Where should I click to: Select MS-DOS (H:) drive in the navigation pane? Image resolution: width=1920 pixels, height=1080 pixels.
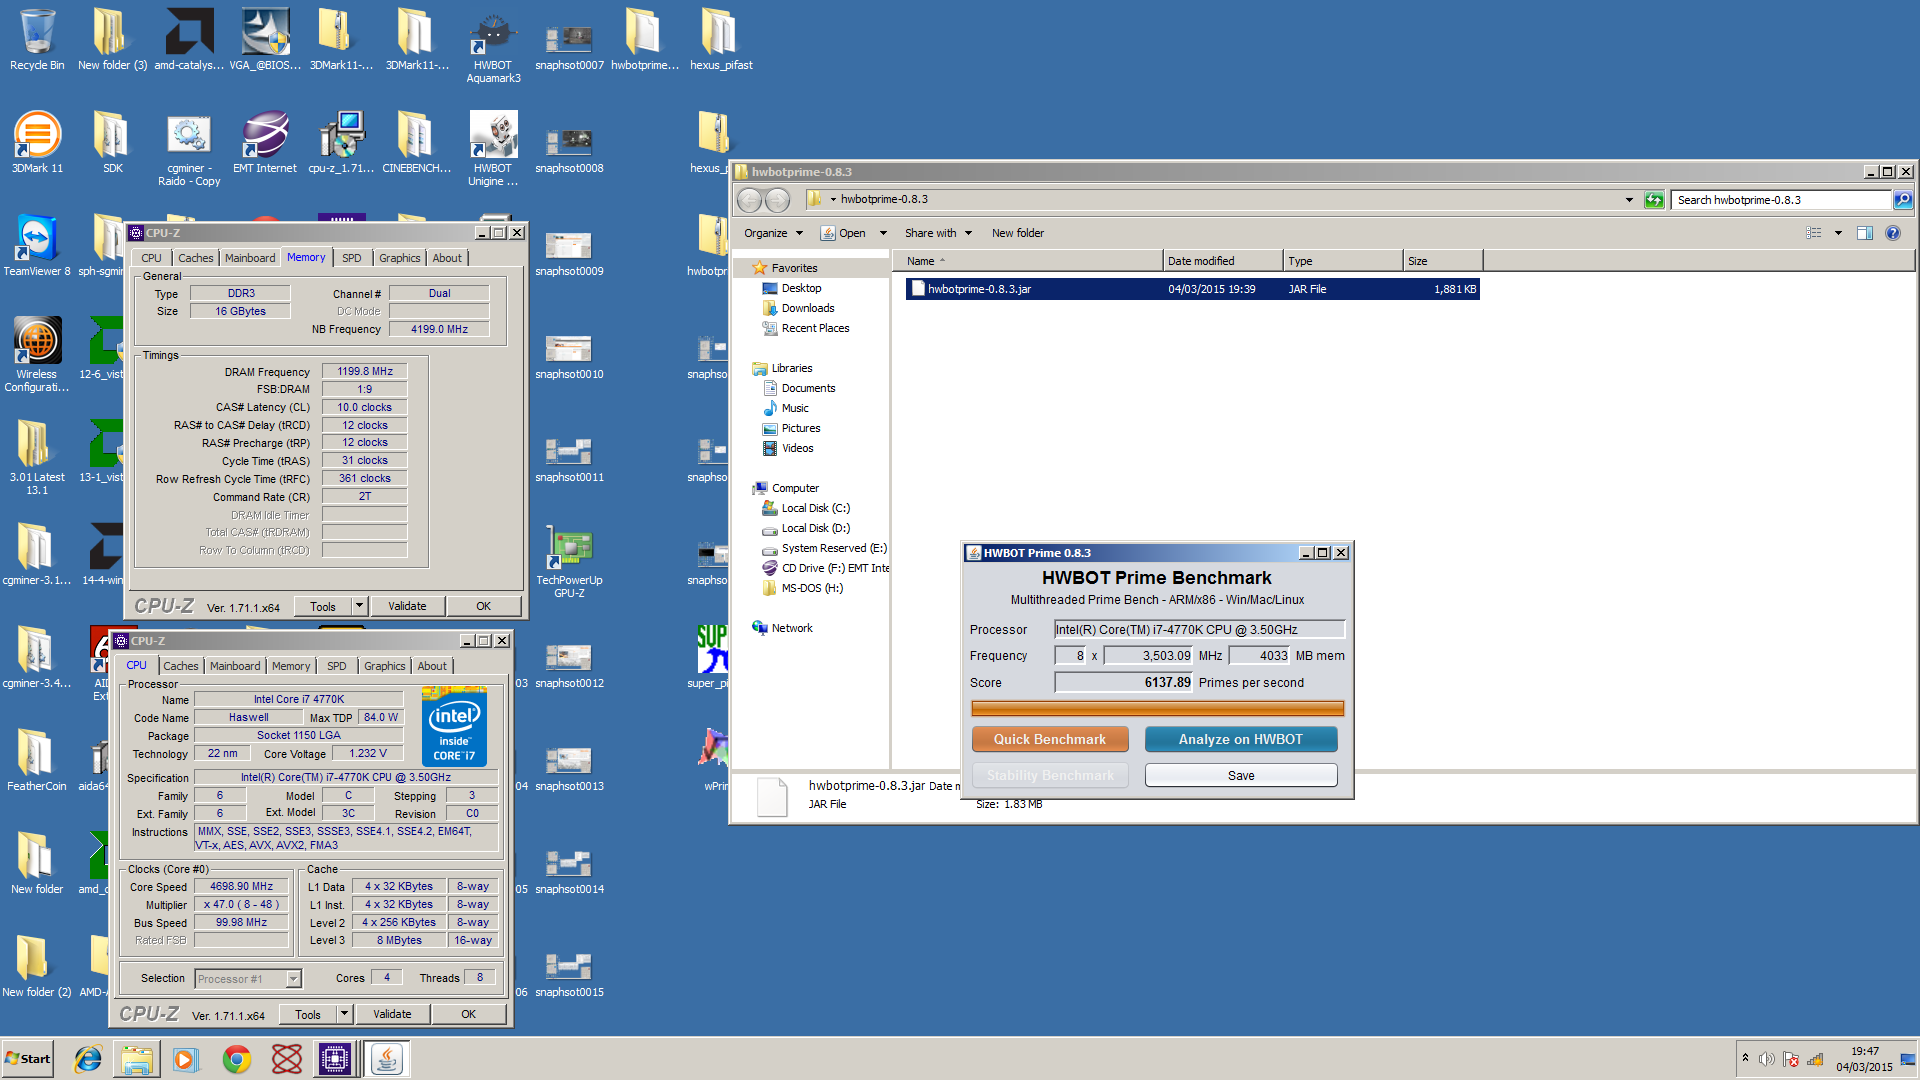coord(811,588)
